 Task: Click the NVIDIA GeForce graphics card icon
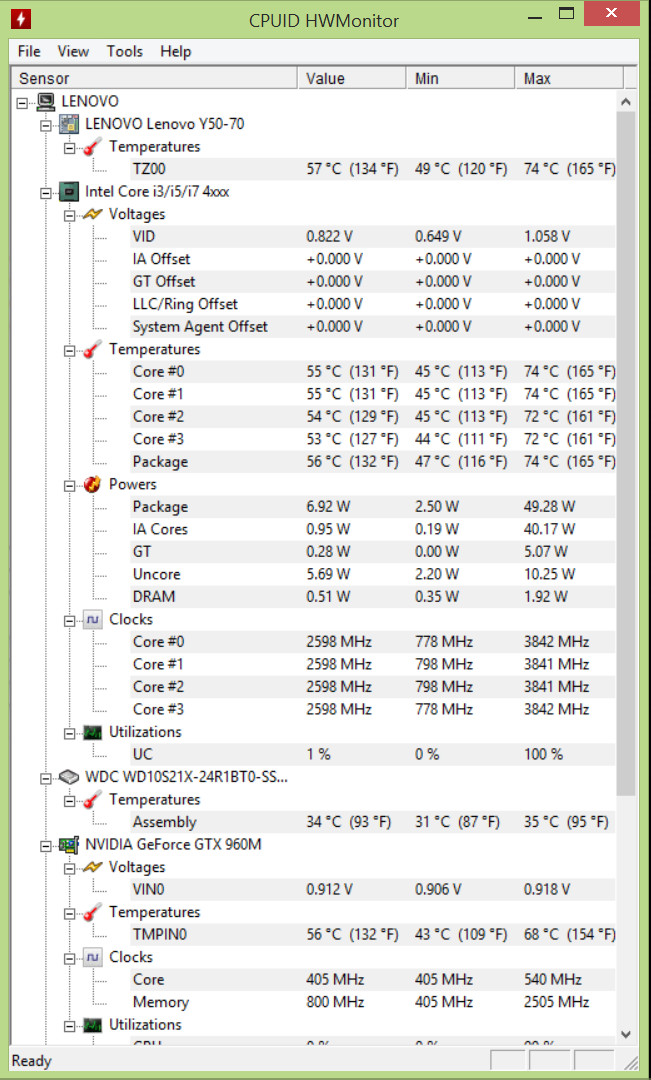coord(68,844)
